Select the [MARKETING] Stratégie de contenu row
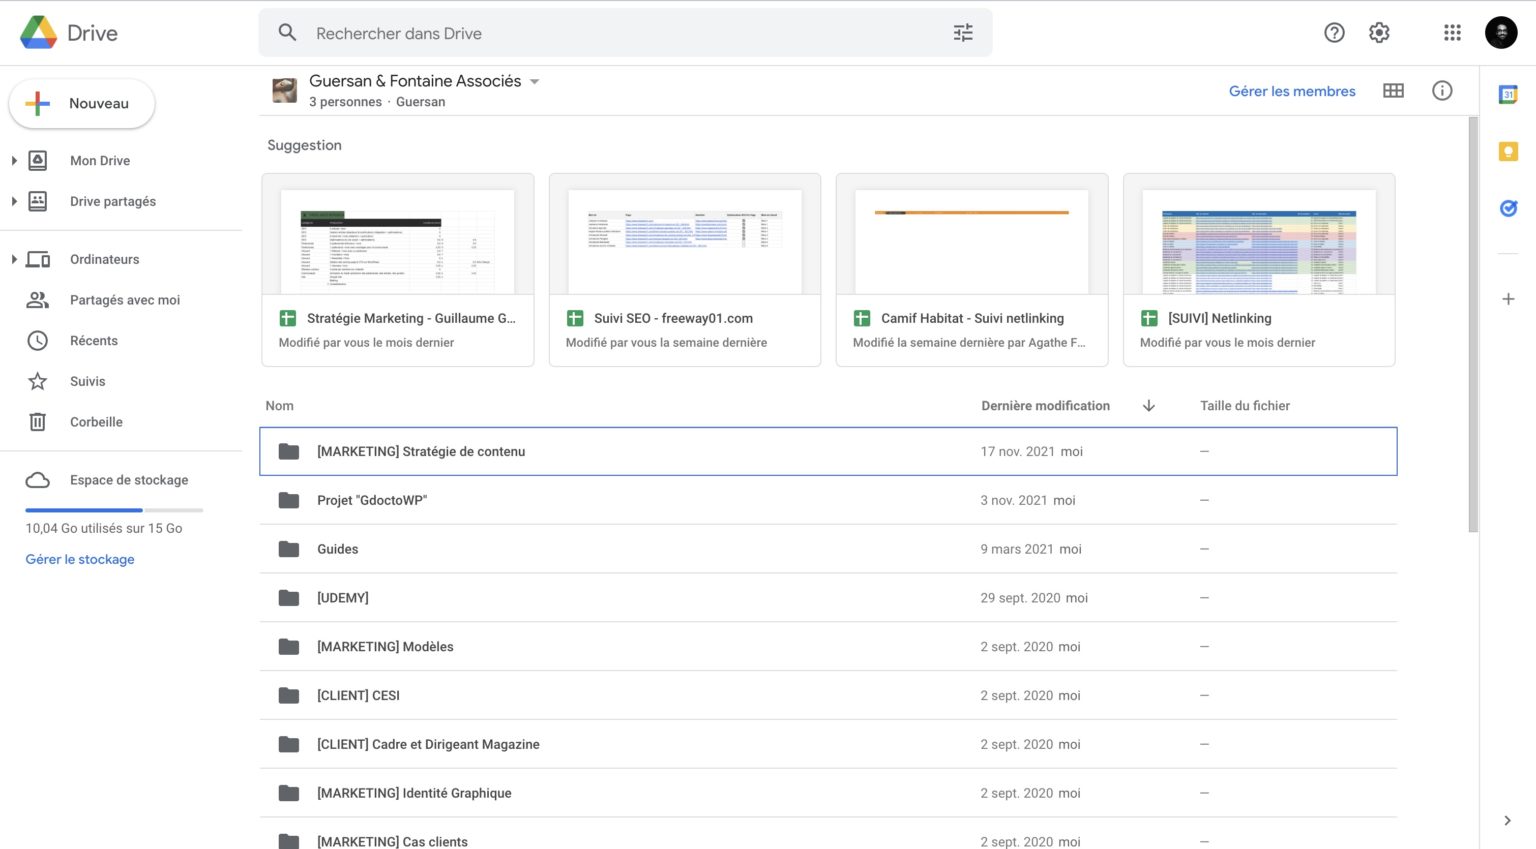Screen dimensions: 1536x849 click(x=420, y=451)
